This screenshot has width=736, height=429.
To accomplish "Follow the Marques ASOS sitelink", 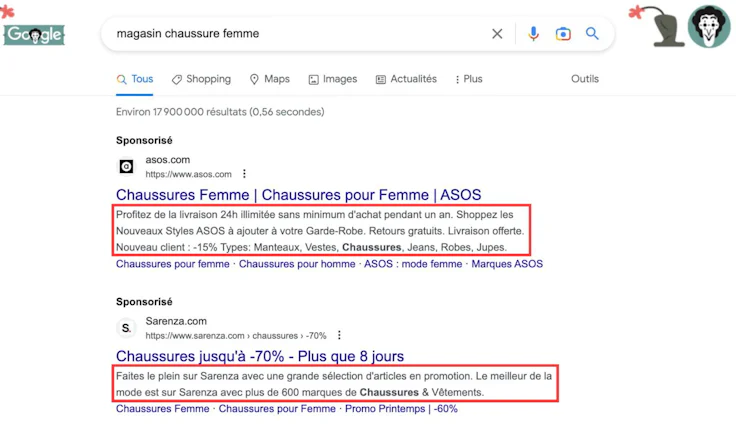I will [507, 264].
